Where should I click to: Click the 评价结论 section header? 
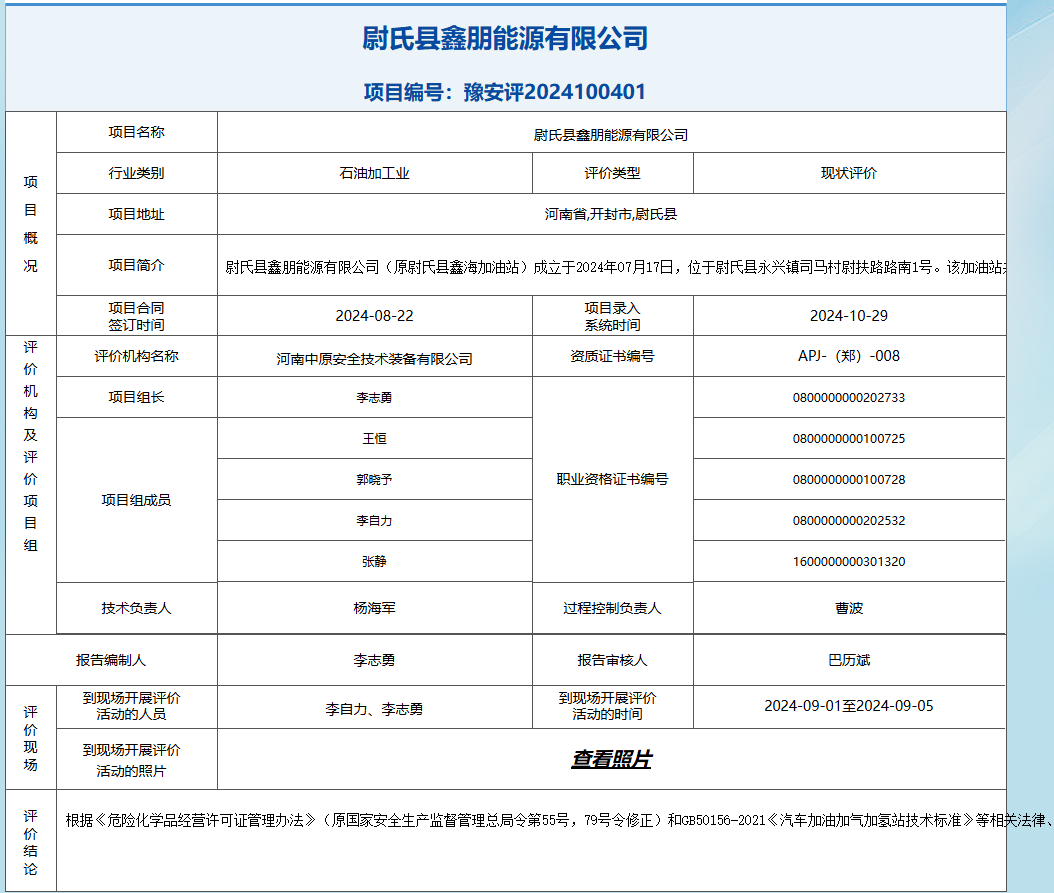pyautogui.click(x=30, y=842)
